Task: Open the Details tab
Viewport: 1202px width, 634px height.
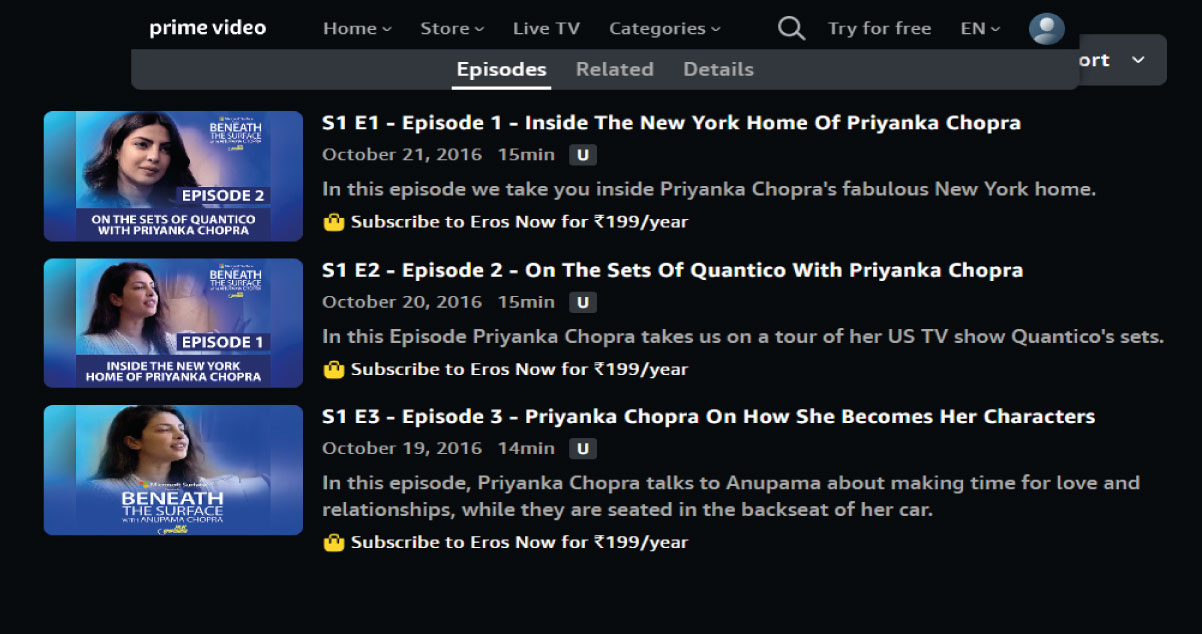Action: point(718,69)
